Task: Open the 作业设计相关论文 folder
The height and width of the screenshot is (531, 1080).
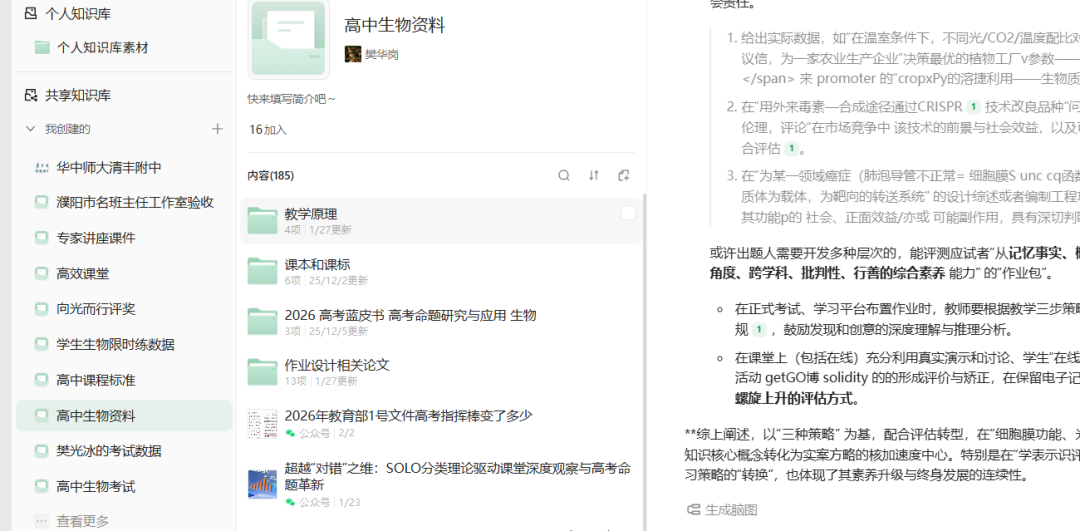Action: click(x=441, y=372)
